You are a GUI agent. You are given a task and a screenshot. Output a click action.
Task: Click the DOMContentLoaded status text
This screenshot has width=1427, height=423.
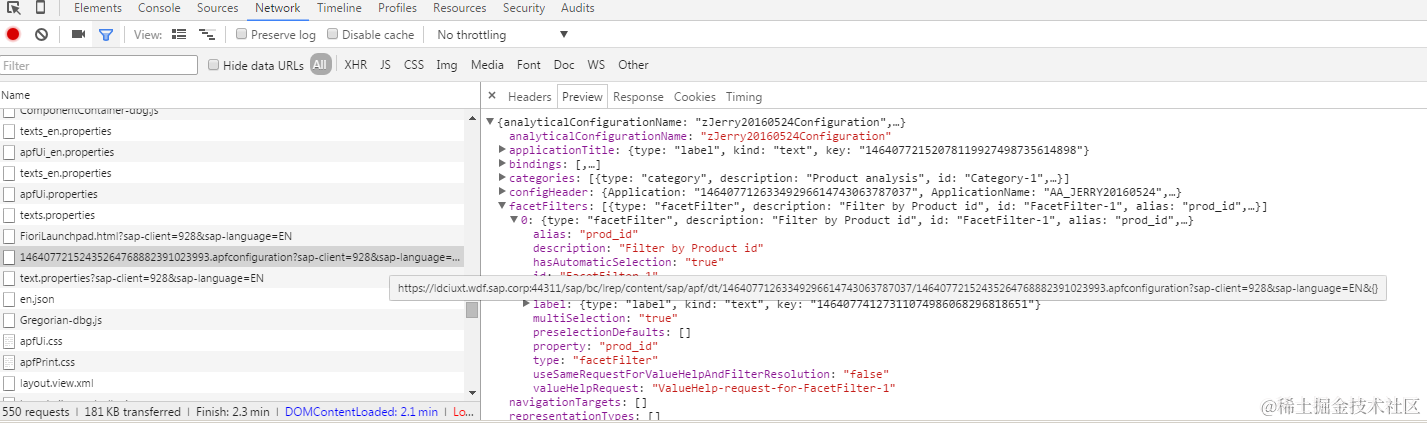coord(361,412)
